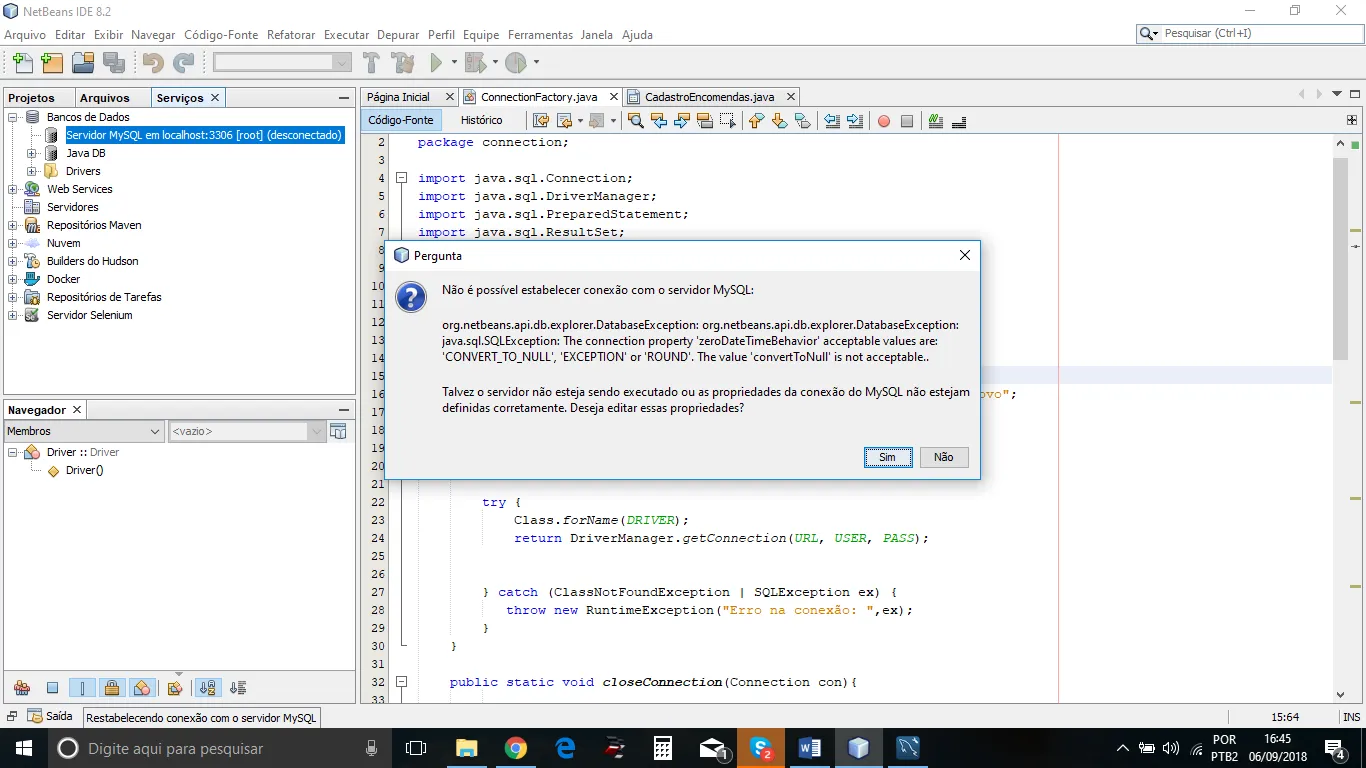Expand the Java DB tree node
1366x768 pixels.
(31, 154)
